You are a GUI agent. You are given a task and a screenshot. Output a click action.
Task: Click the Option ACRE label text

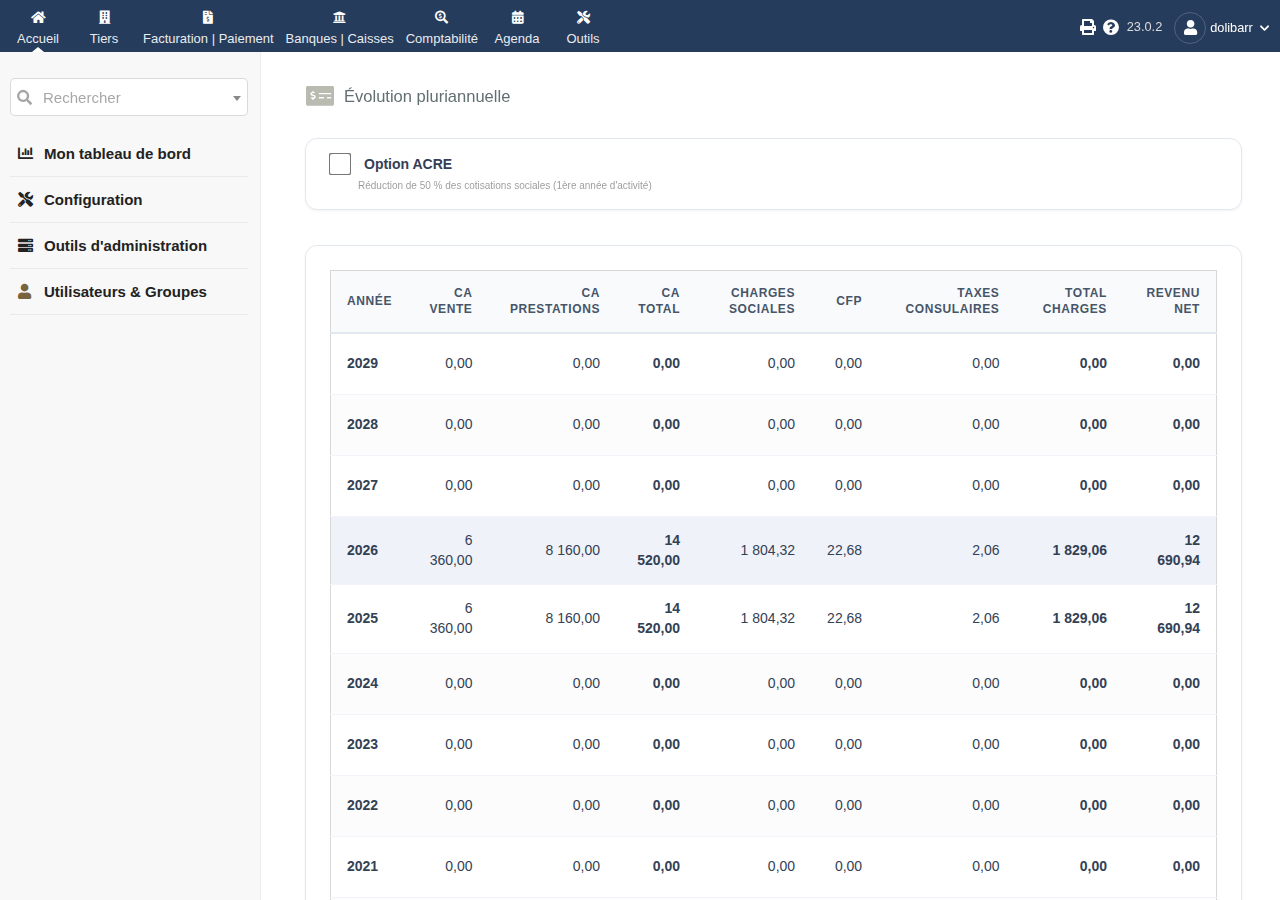tap(408, 164)
